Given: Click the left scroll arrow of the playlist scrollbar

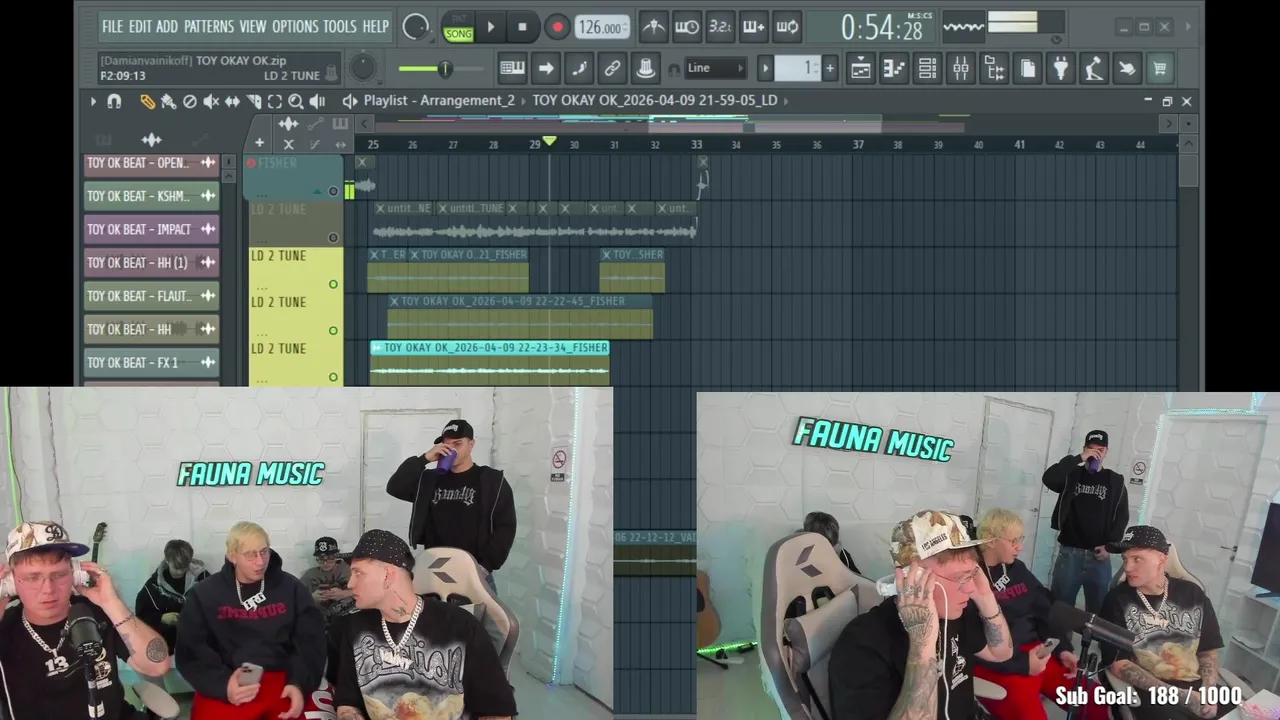Looking at the screenshot, I should (x=365, y=124).
